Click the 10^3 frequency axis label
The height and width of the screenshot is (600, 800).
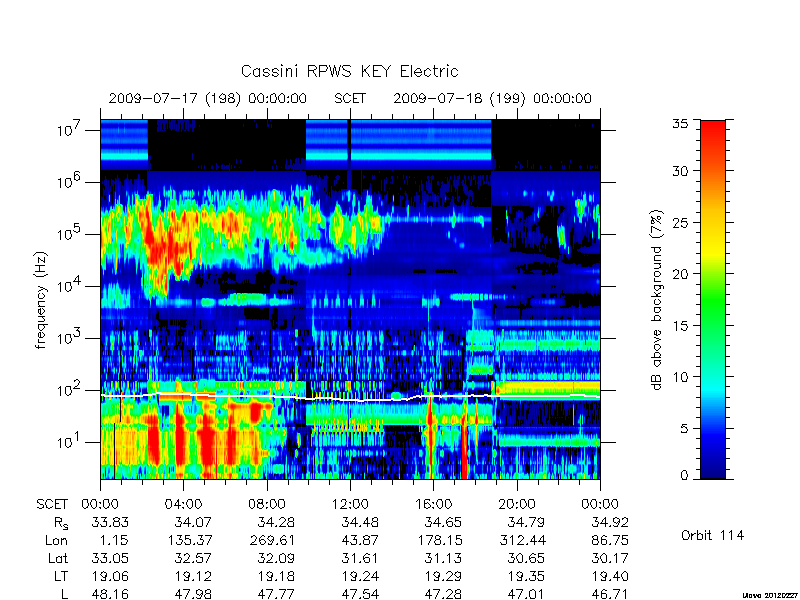(68, 337)
